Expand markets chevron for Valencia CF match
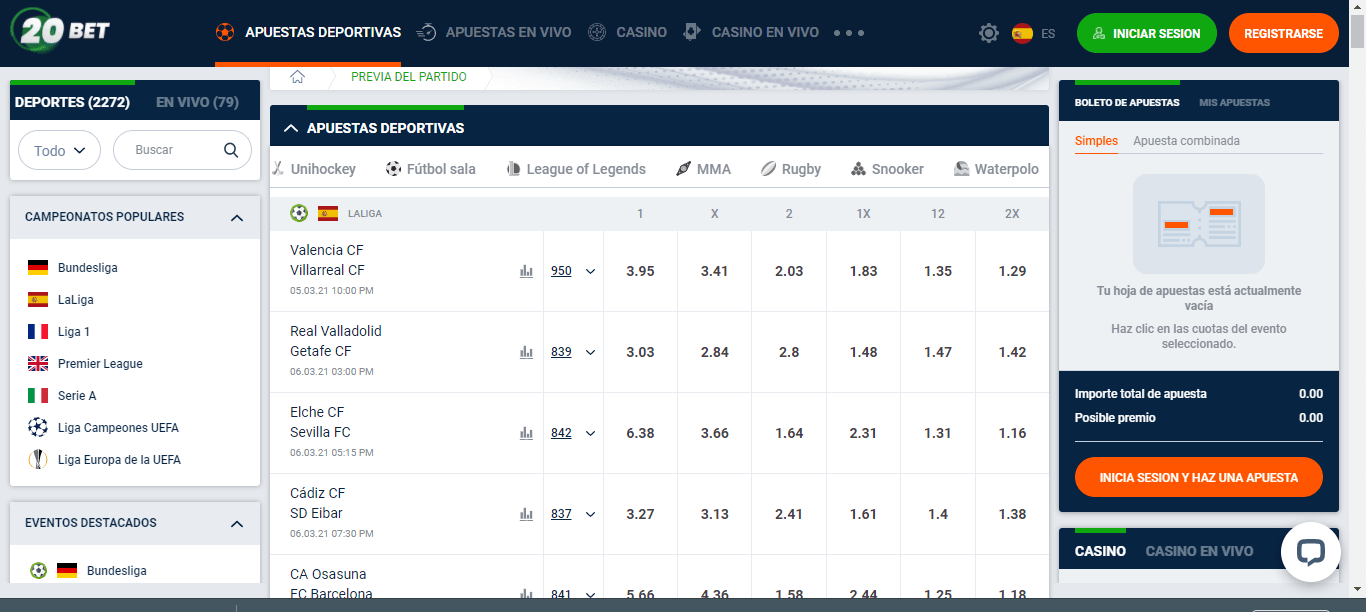Viewport: 1366px width, 612px height. coord(590,271)
